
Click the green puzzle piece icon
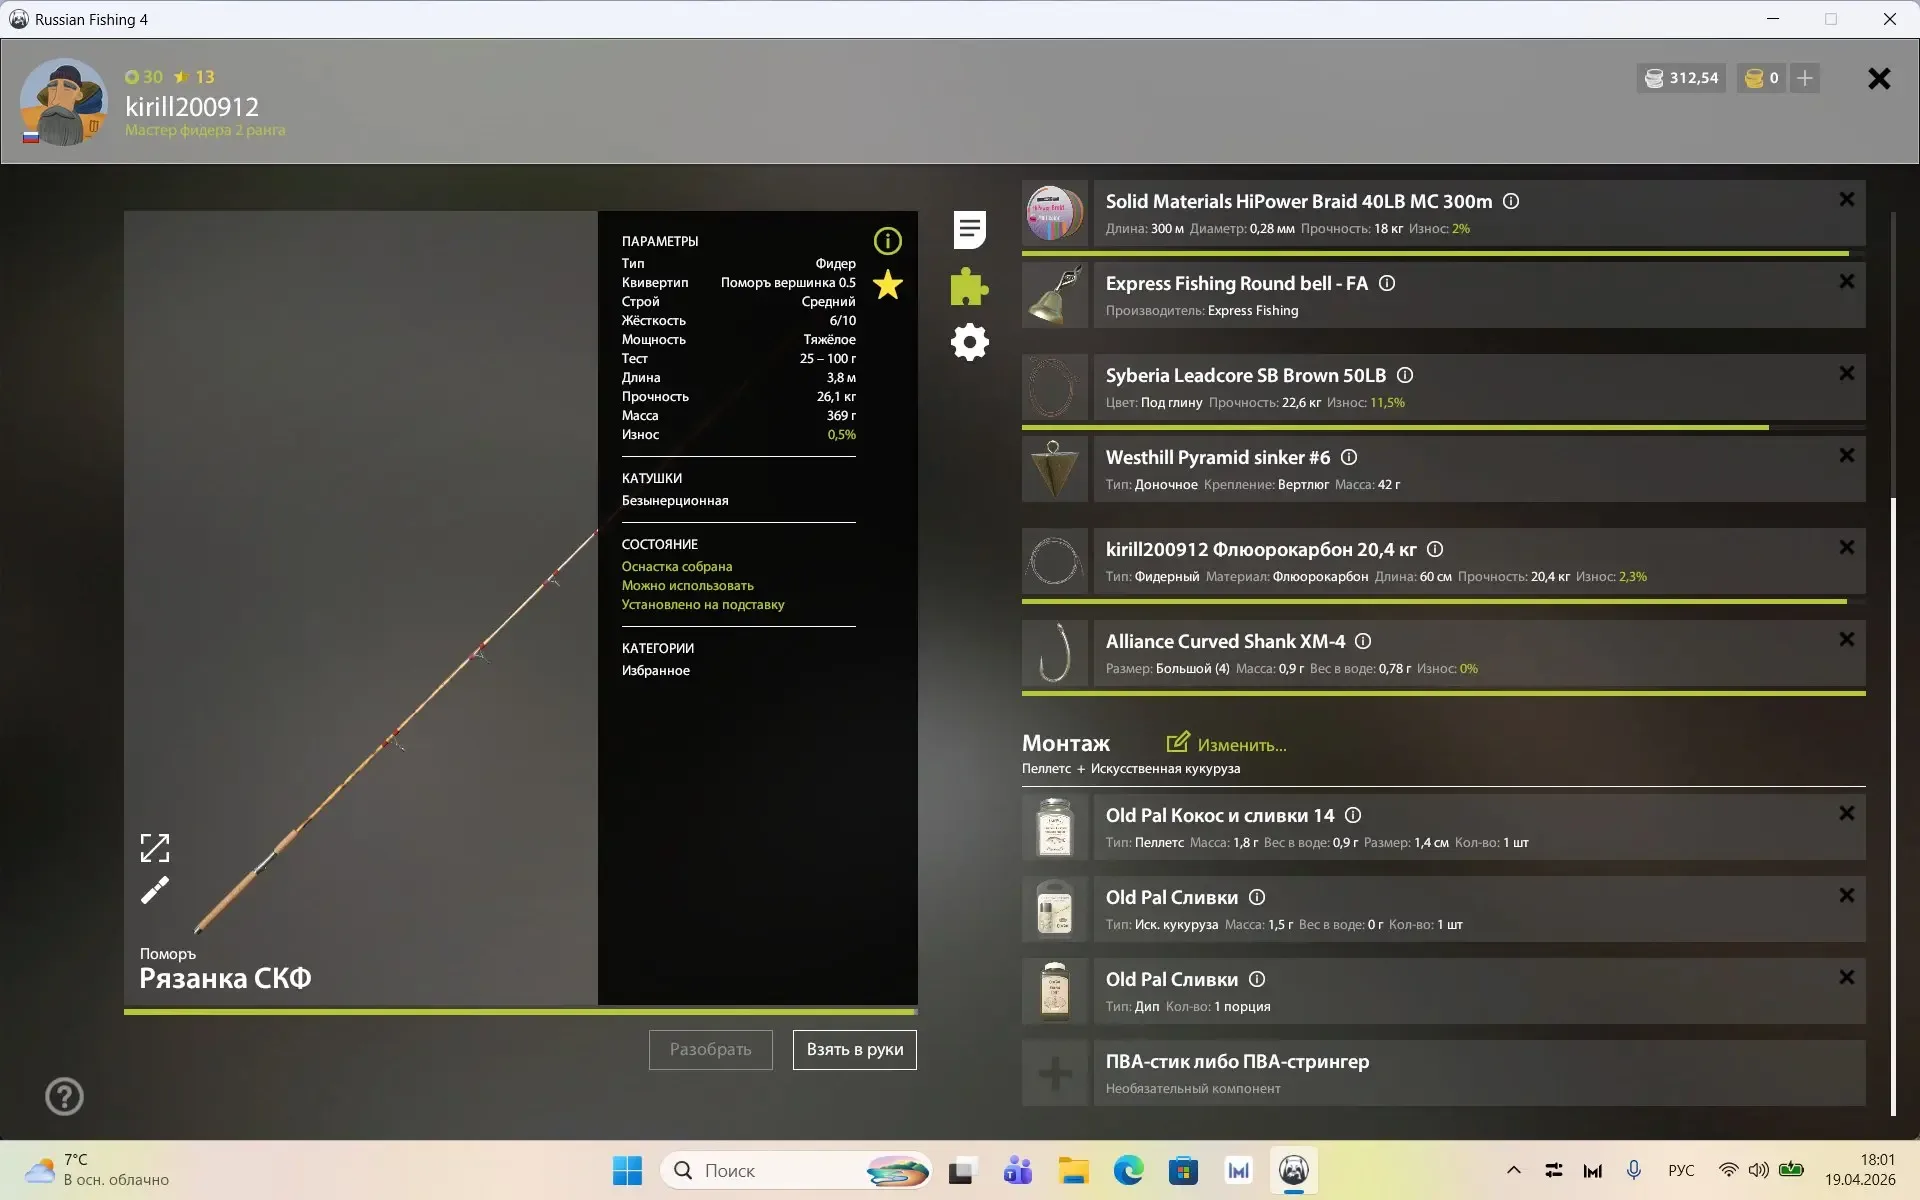[x=969, y=287]
